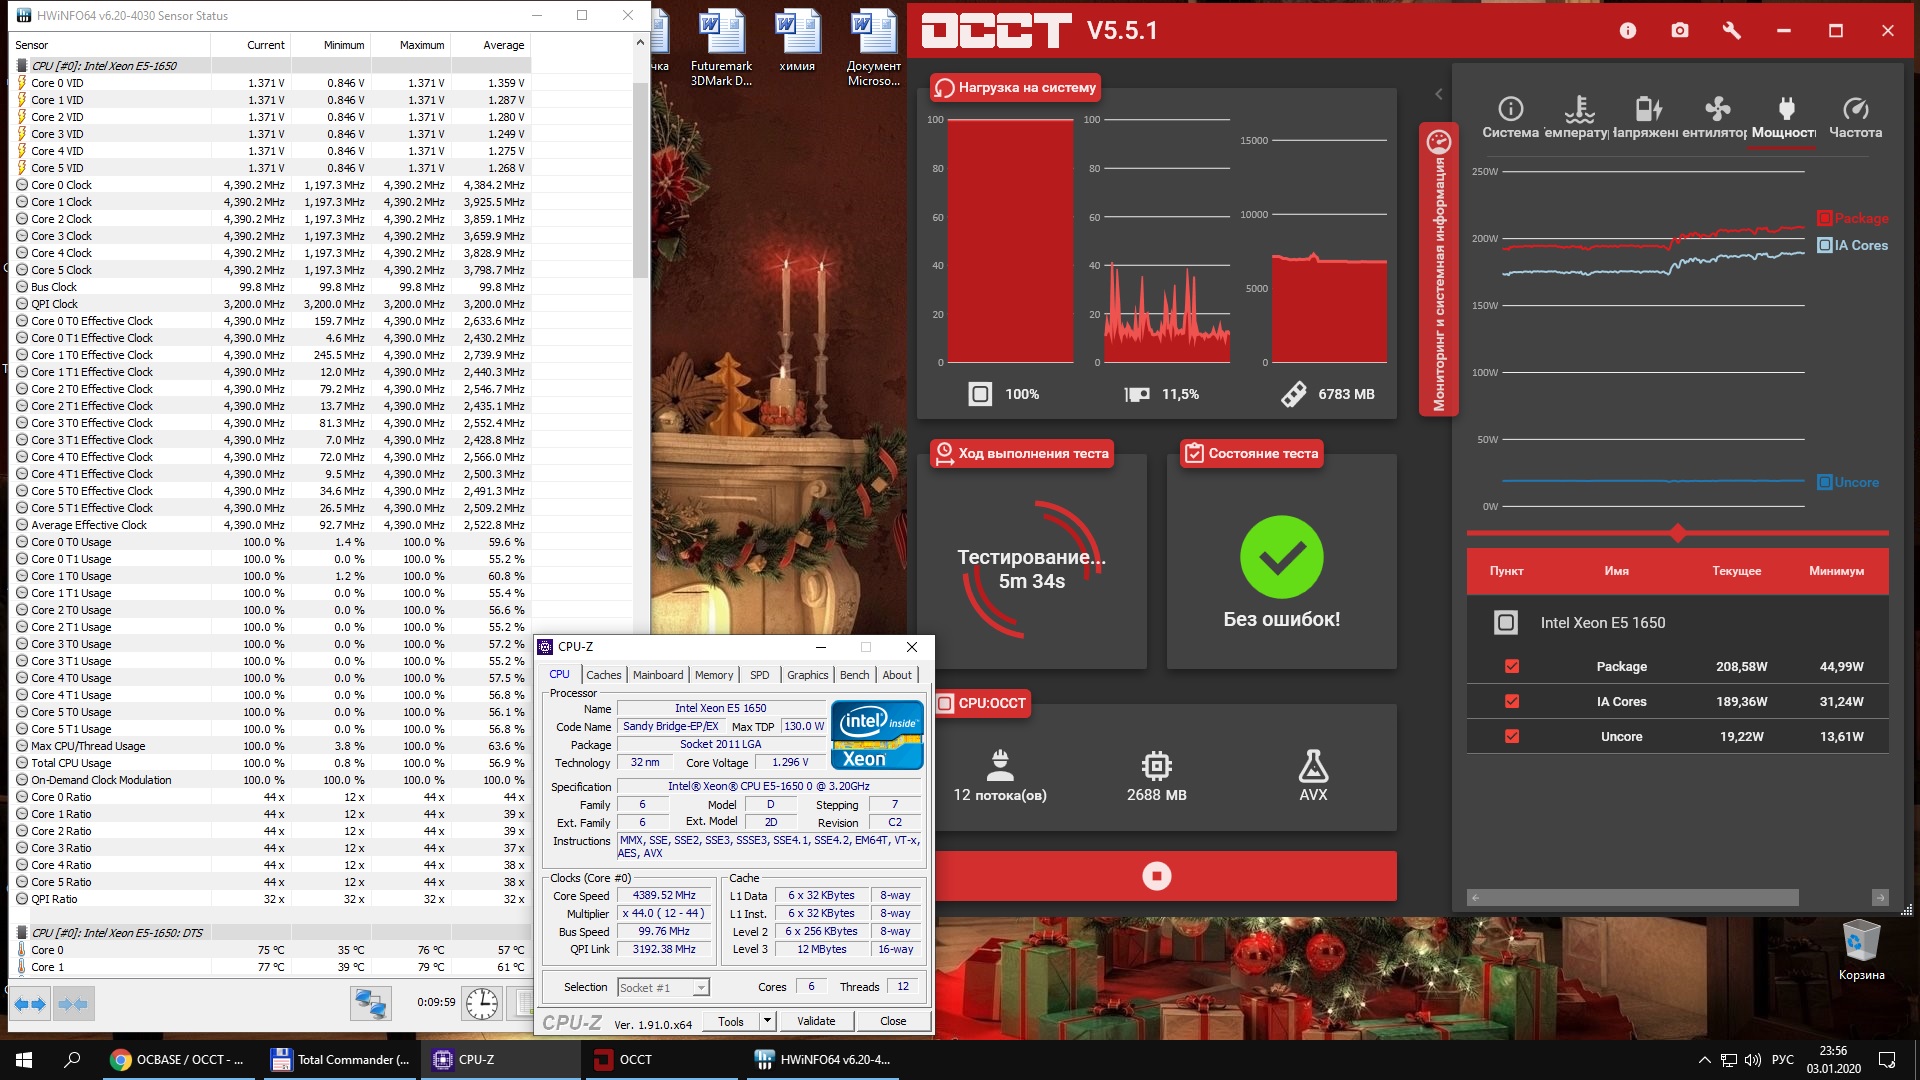Collapse the OCCT monitoring side panel chevron
The width and height of the screenshot is (1920, 1080).
pyautogui.click(x=1438, y=94)
